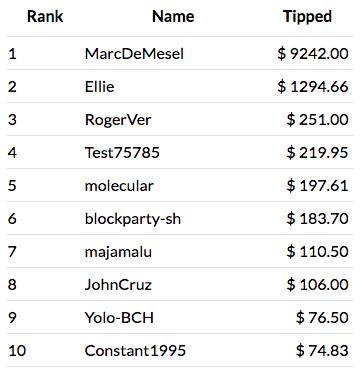Sort by the Rank column header
Image resolution: width=362 pixels, height=371 pixels.
click(45, 16)
